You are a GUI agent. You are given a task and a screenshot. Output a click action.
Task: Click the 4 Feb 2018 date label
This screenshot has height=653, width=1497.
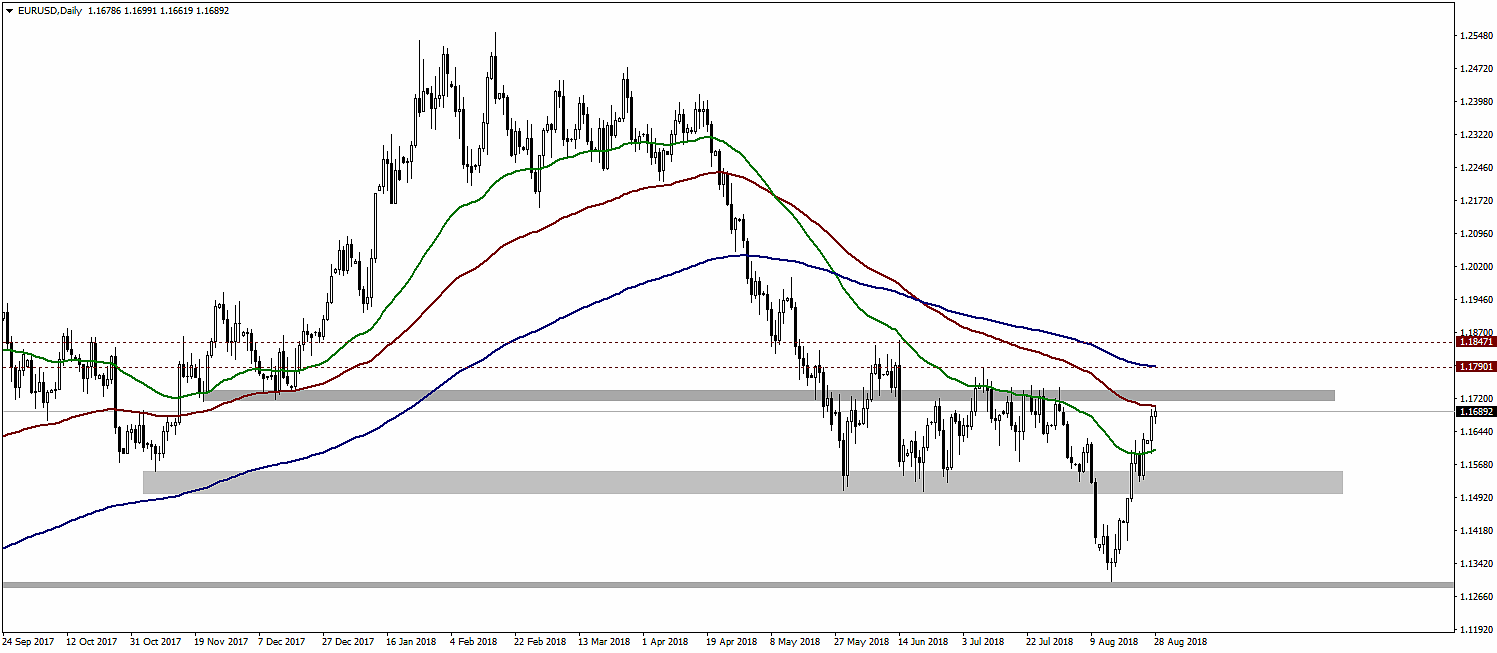coord(474,642)
